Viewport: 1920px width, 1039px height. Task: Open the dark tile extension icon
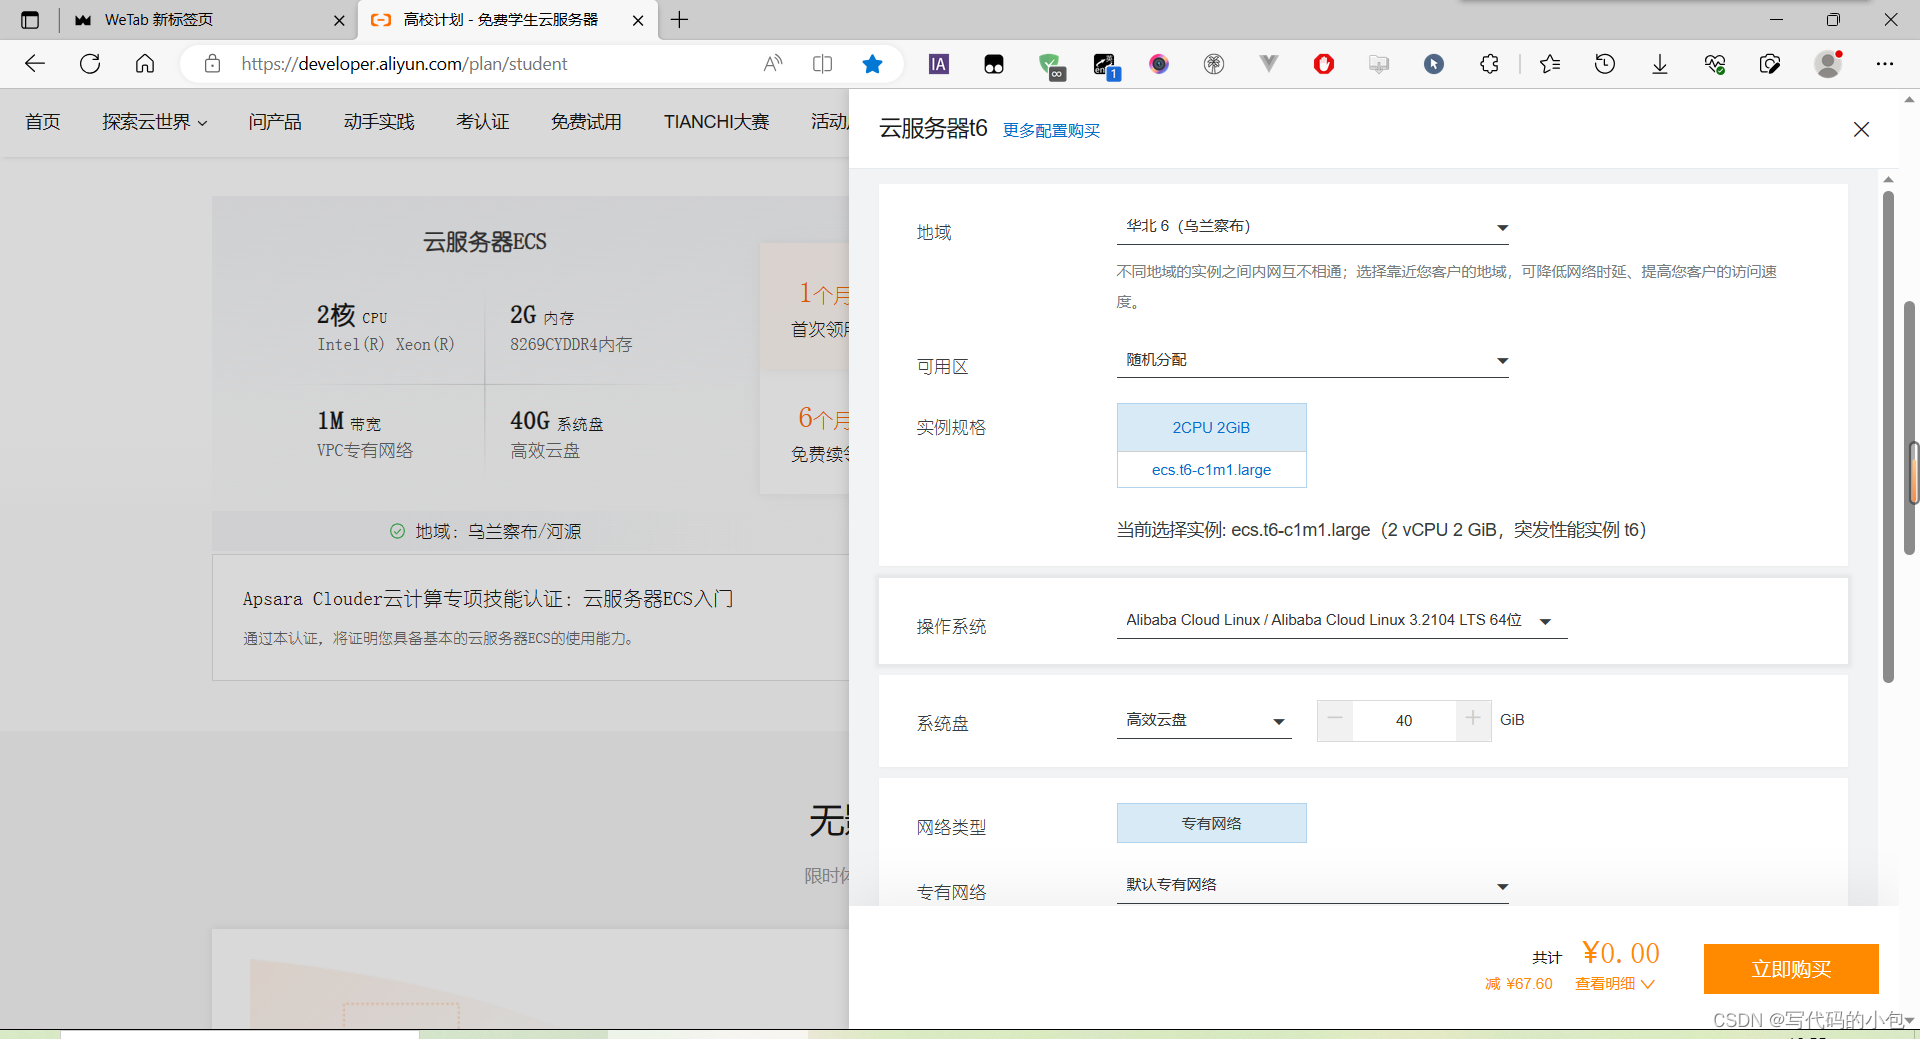coord(994,64)
